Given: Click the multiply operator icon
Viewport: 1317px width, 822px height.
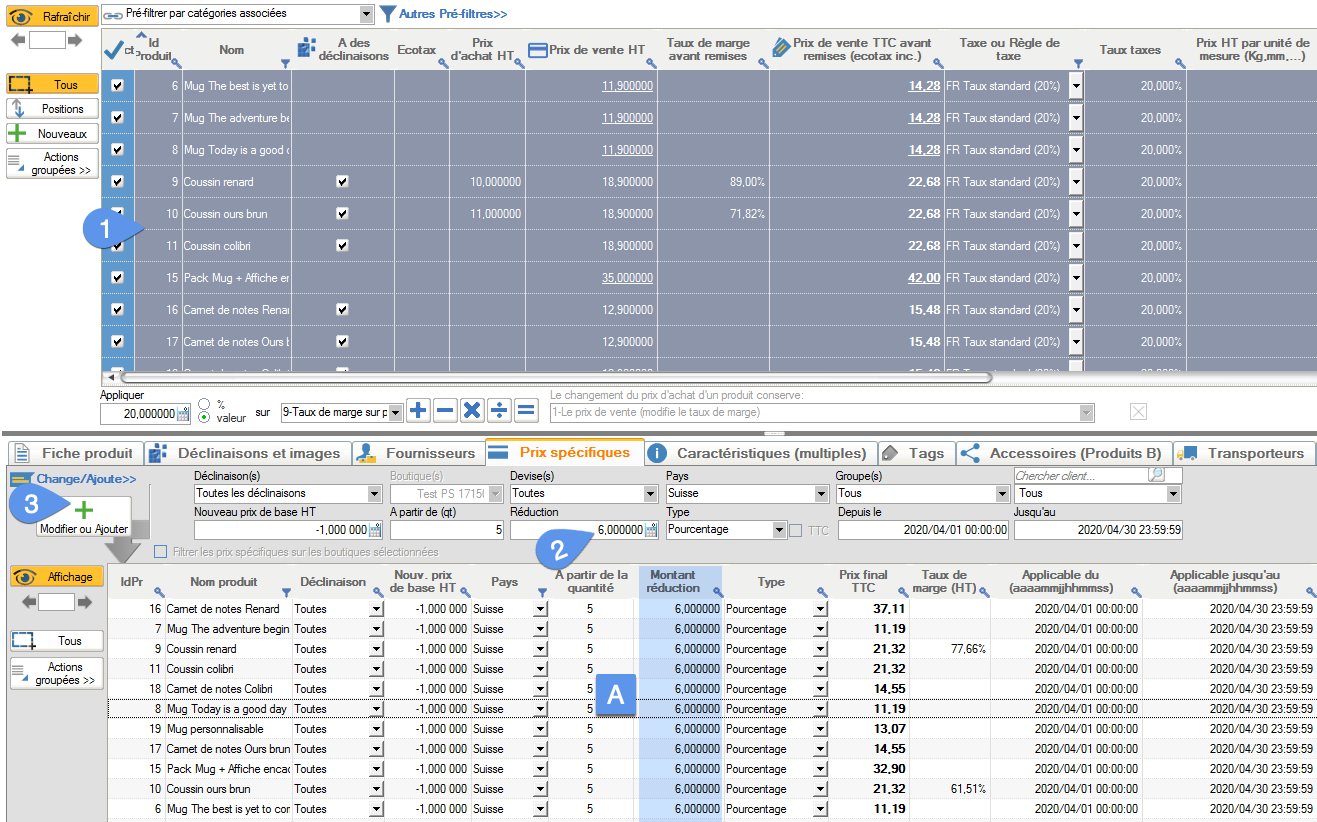Looking at the screenshot, I should click(473, 410).
